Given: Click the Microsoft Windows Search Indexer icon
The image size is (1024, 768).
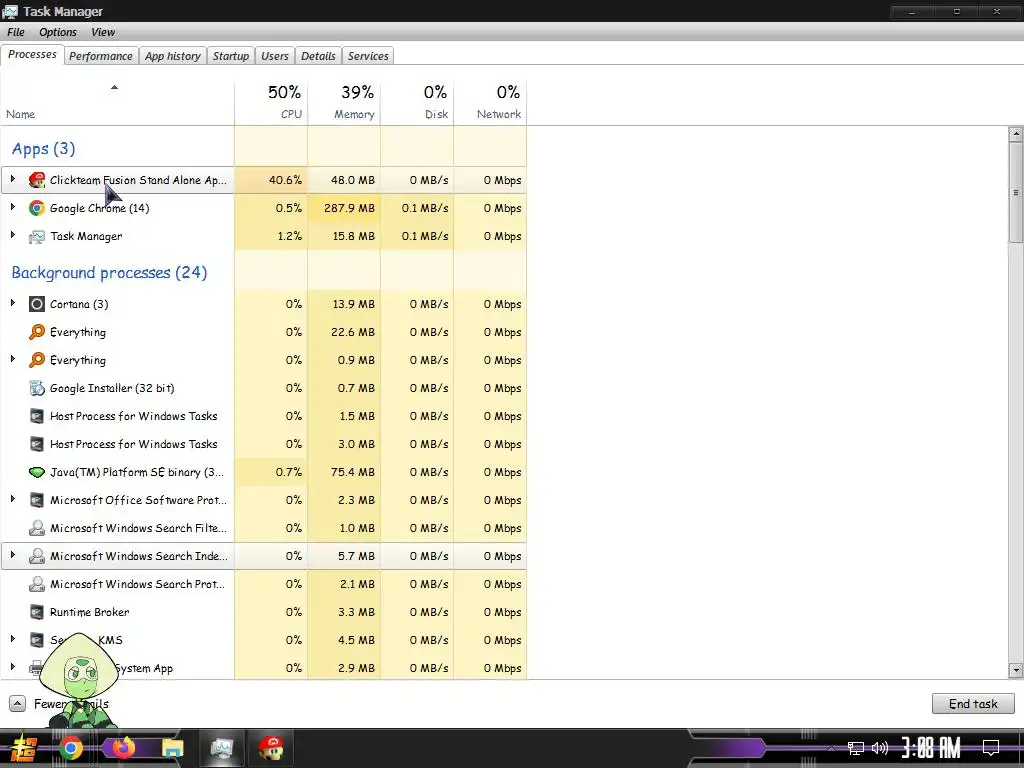Looking at the screenshot, I should [37, 556].
